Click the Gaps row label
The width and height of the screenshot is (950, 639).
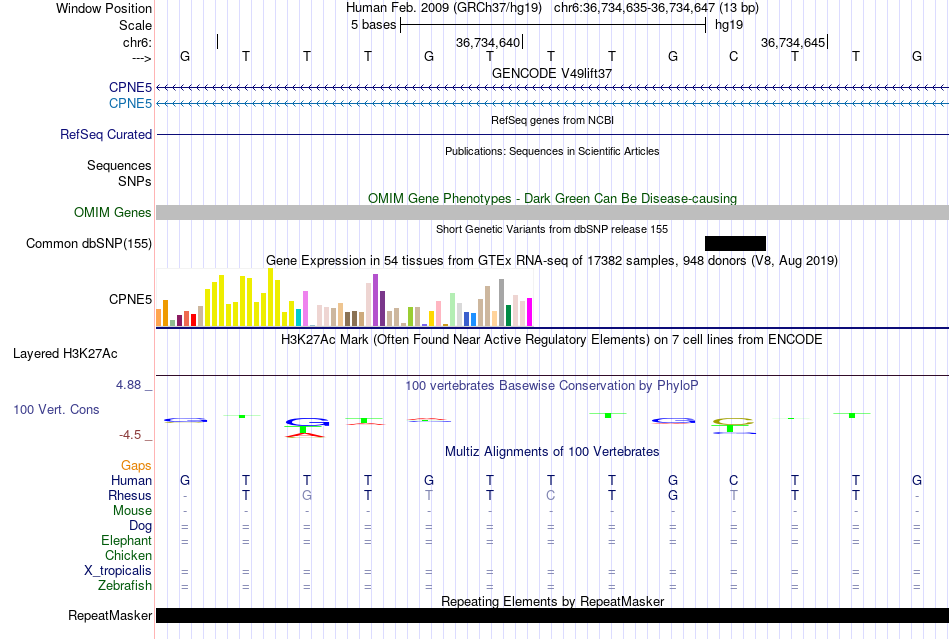coord(136,465)
